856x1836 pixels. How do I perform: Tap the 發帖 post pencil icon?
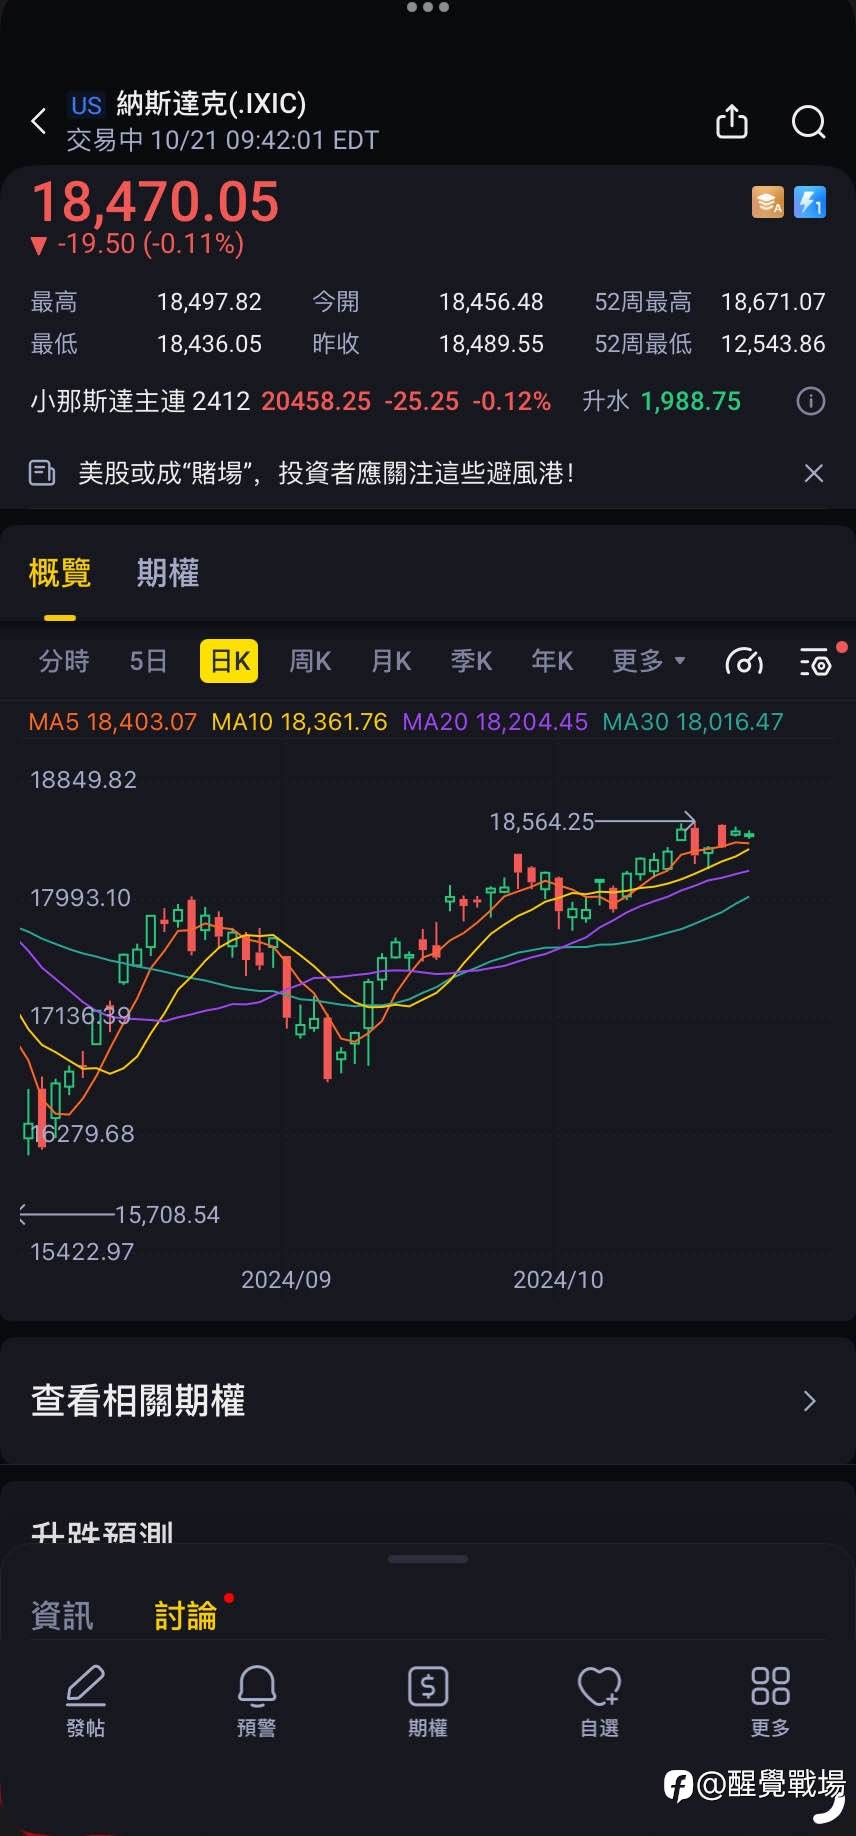point(86,1700)
